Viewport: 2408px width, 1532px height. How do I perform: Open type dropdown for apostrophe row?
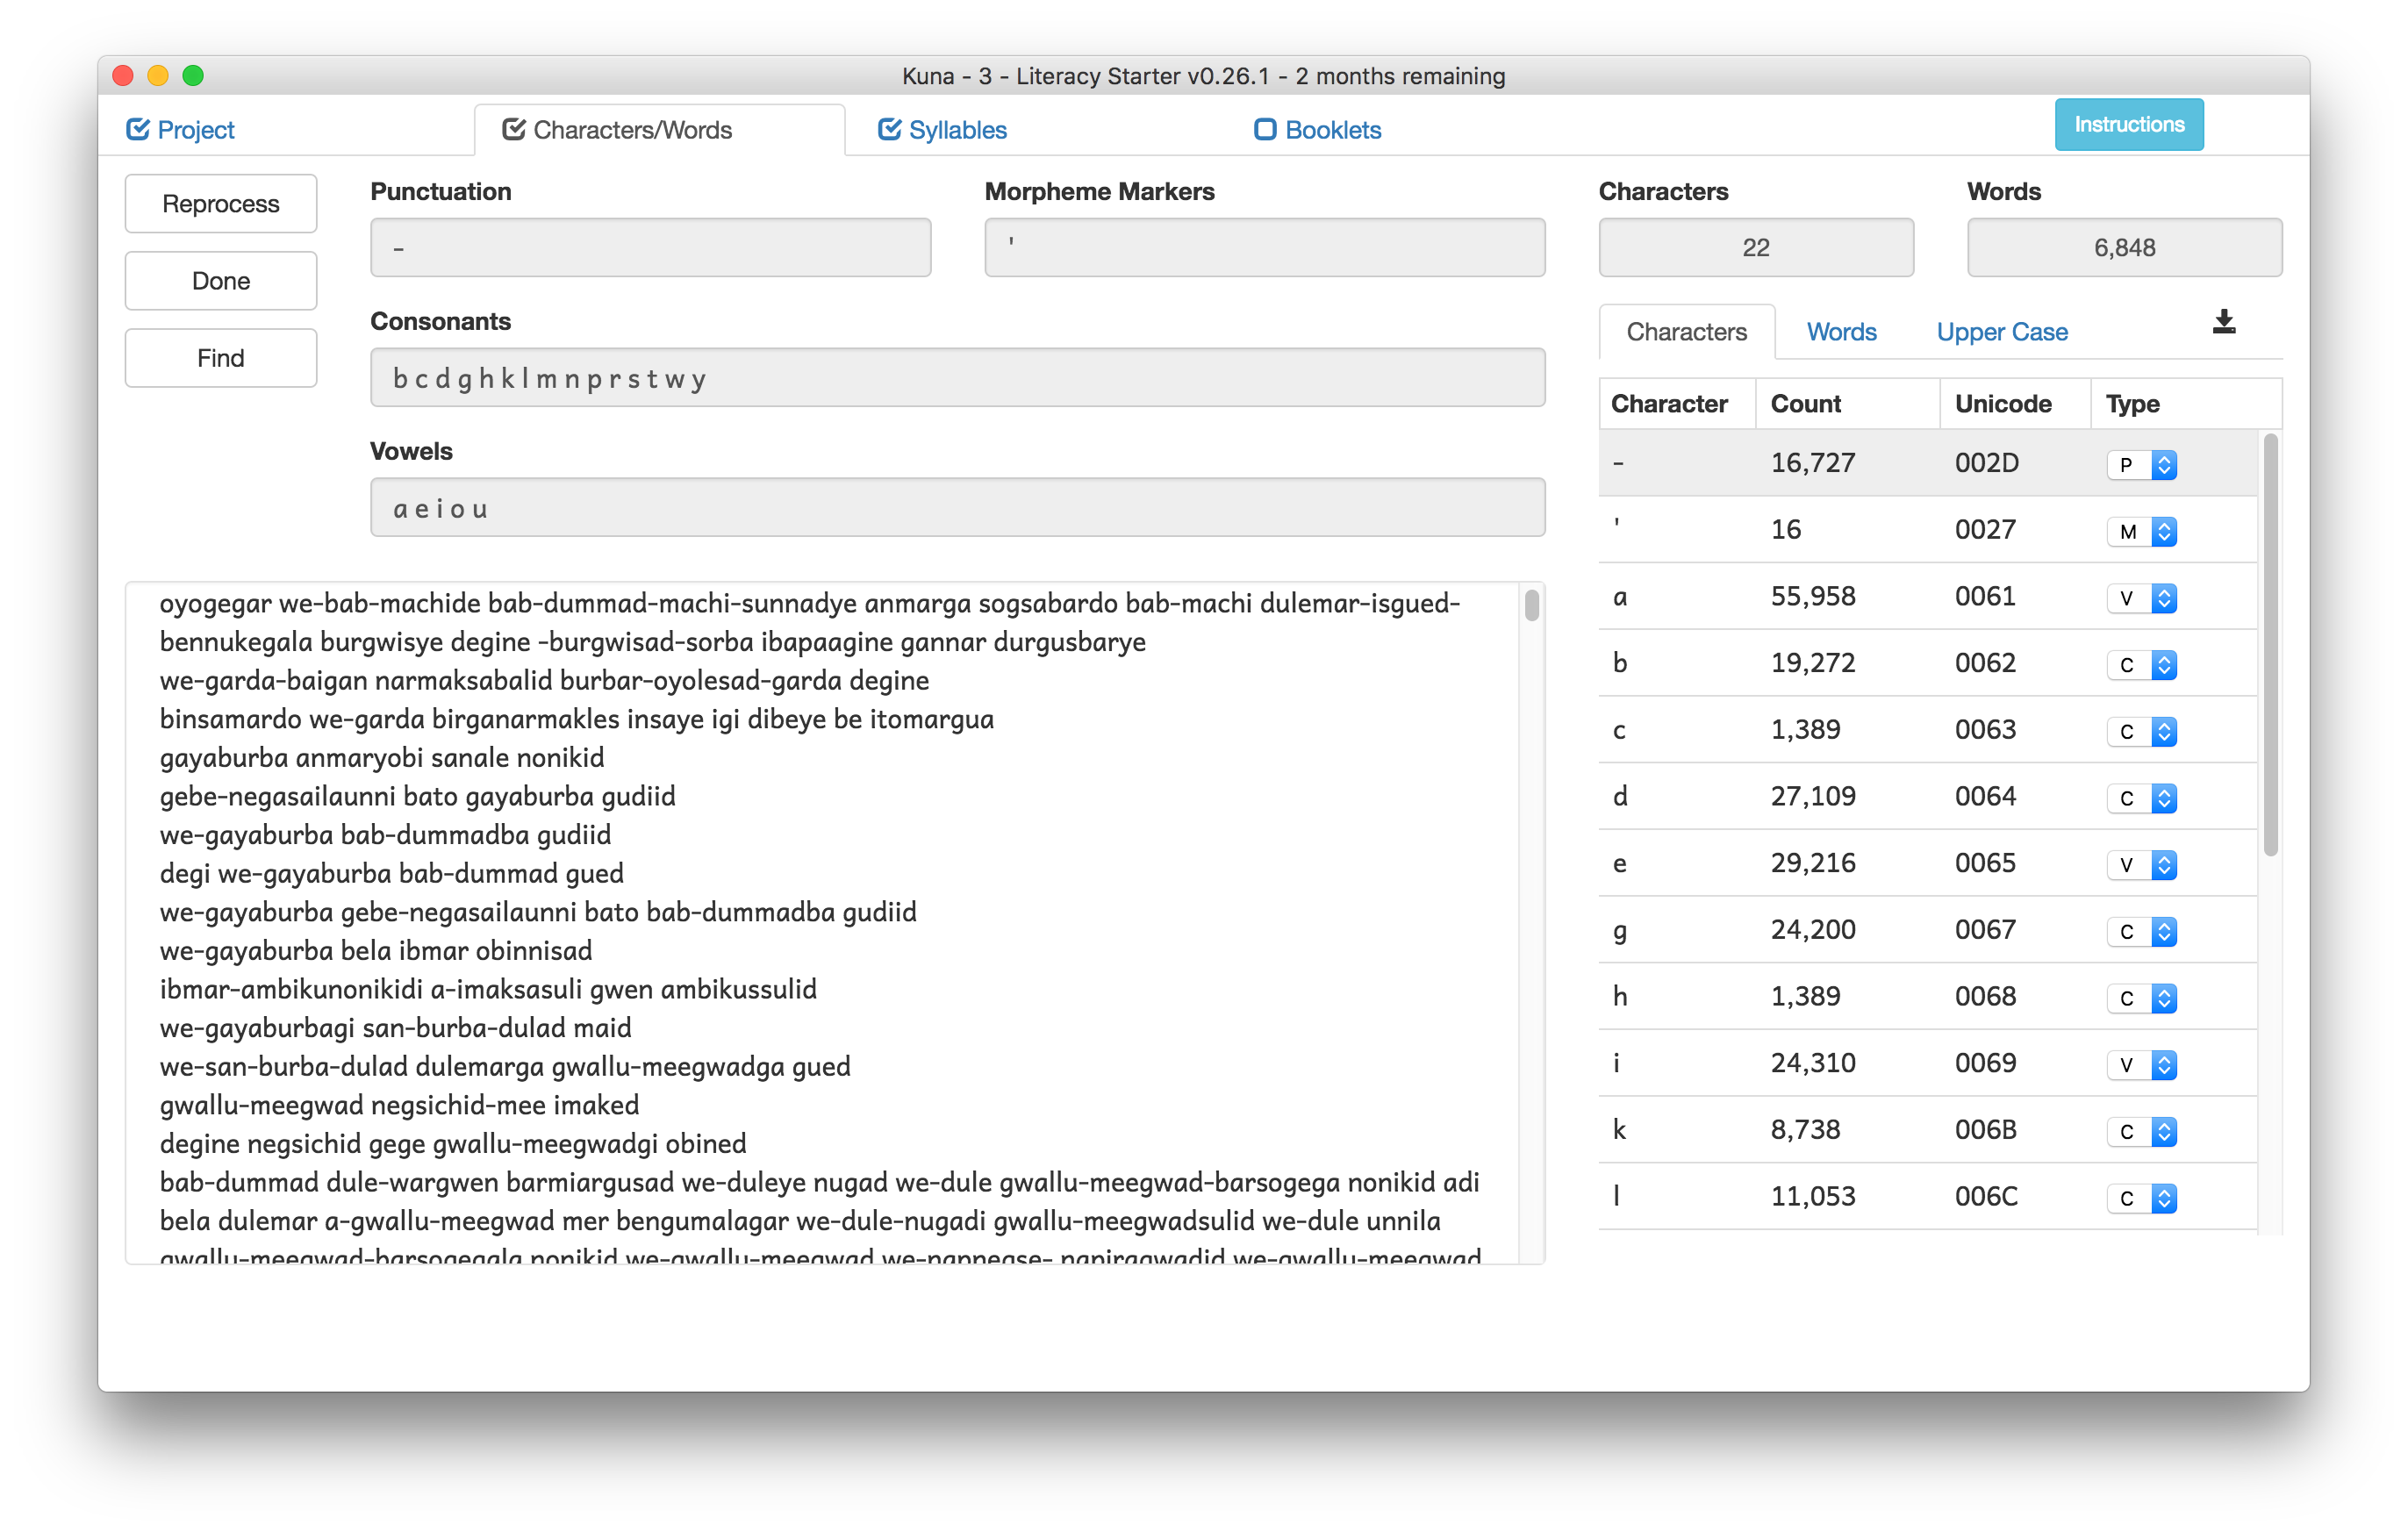2141,532
